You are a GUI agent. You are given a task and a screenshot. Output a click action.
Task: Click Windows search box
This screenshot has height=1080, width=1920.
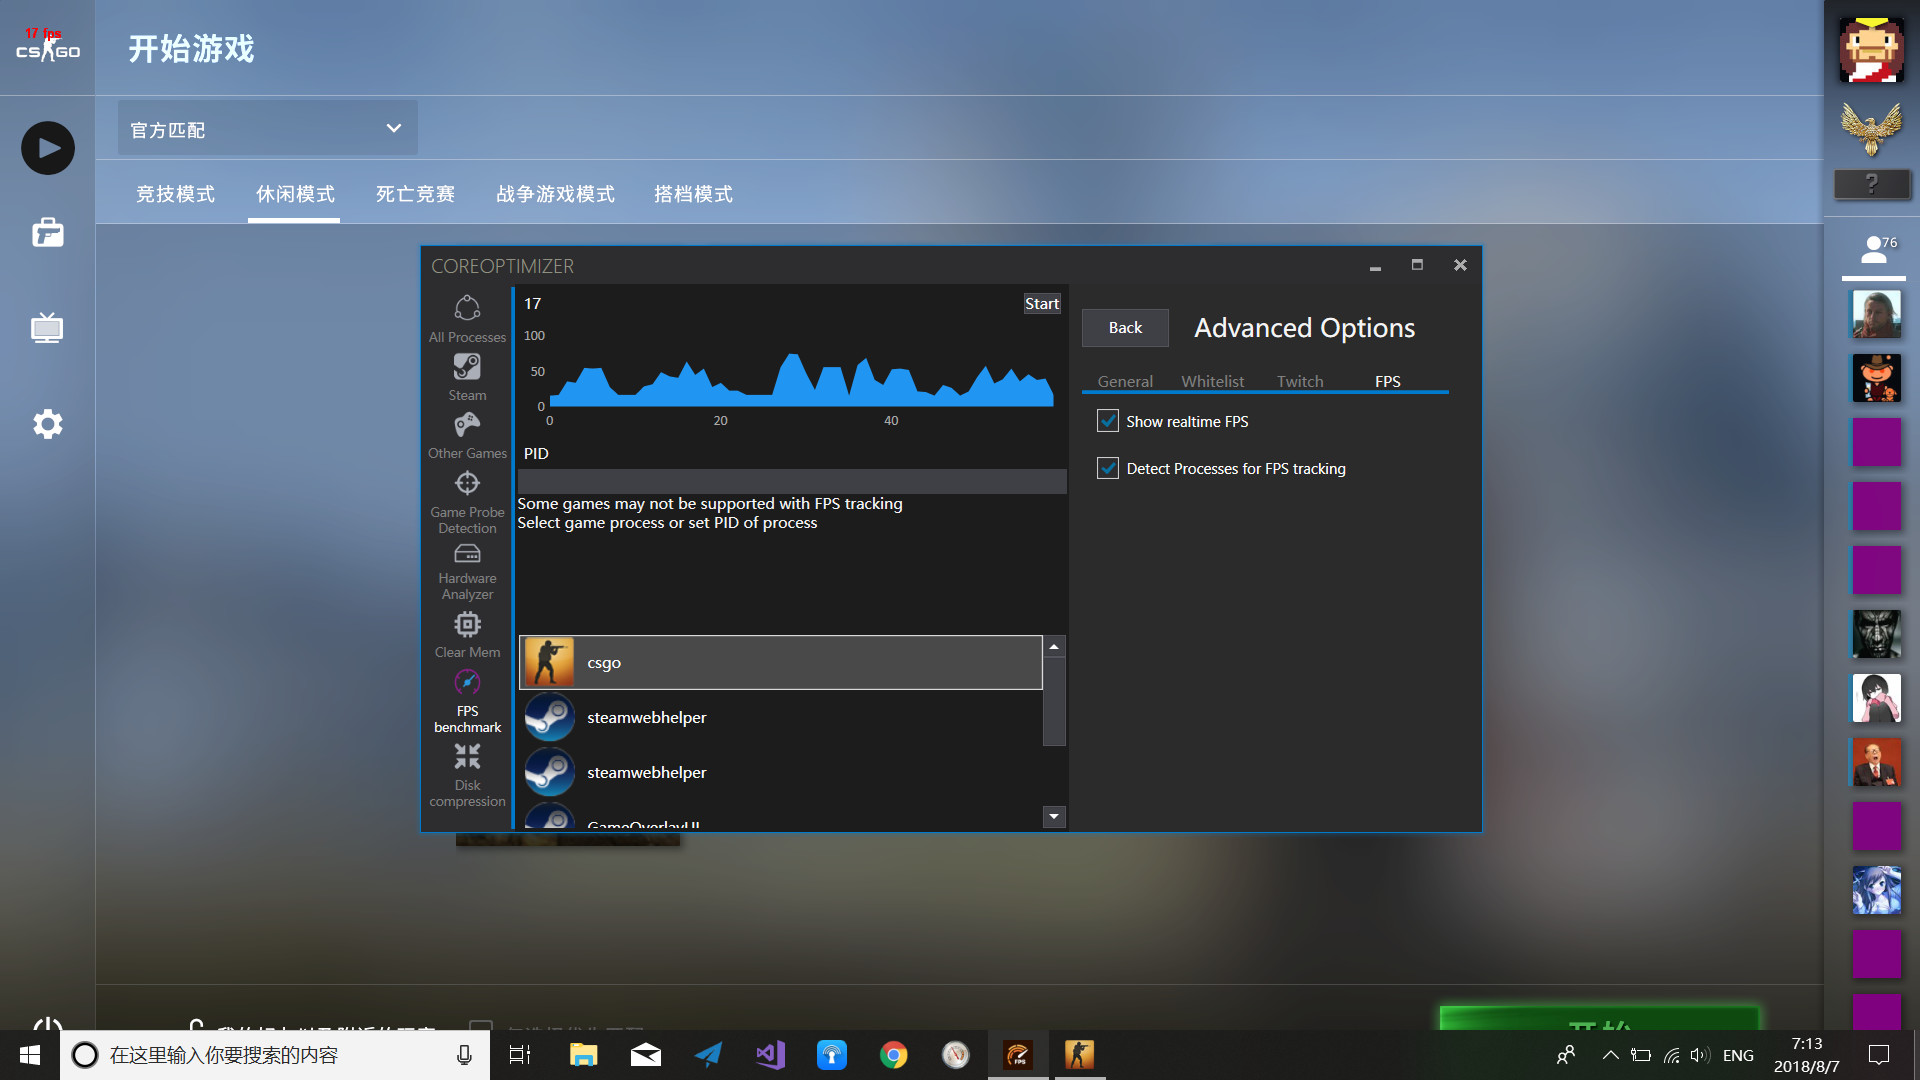pyautogui.click(x=275, y=1055)
